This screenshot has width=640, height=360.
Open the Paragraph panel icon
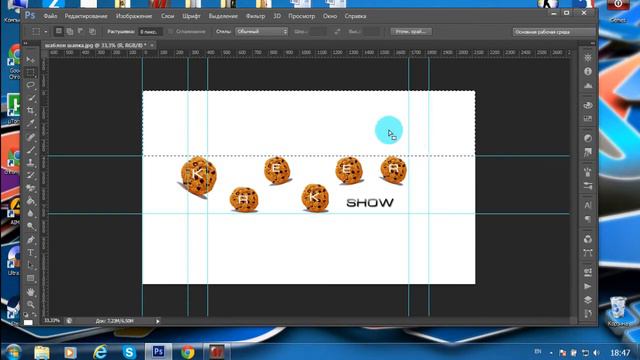coord(588,219)
